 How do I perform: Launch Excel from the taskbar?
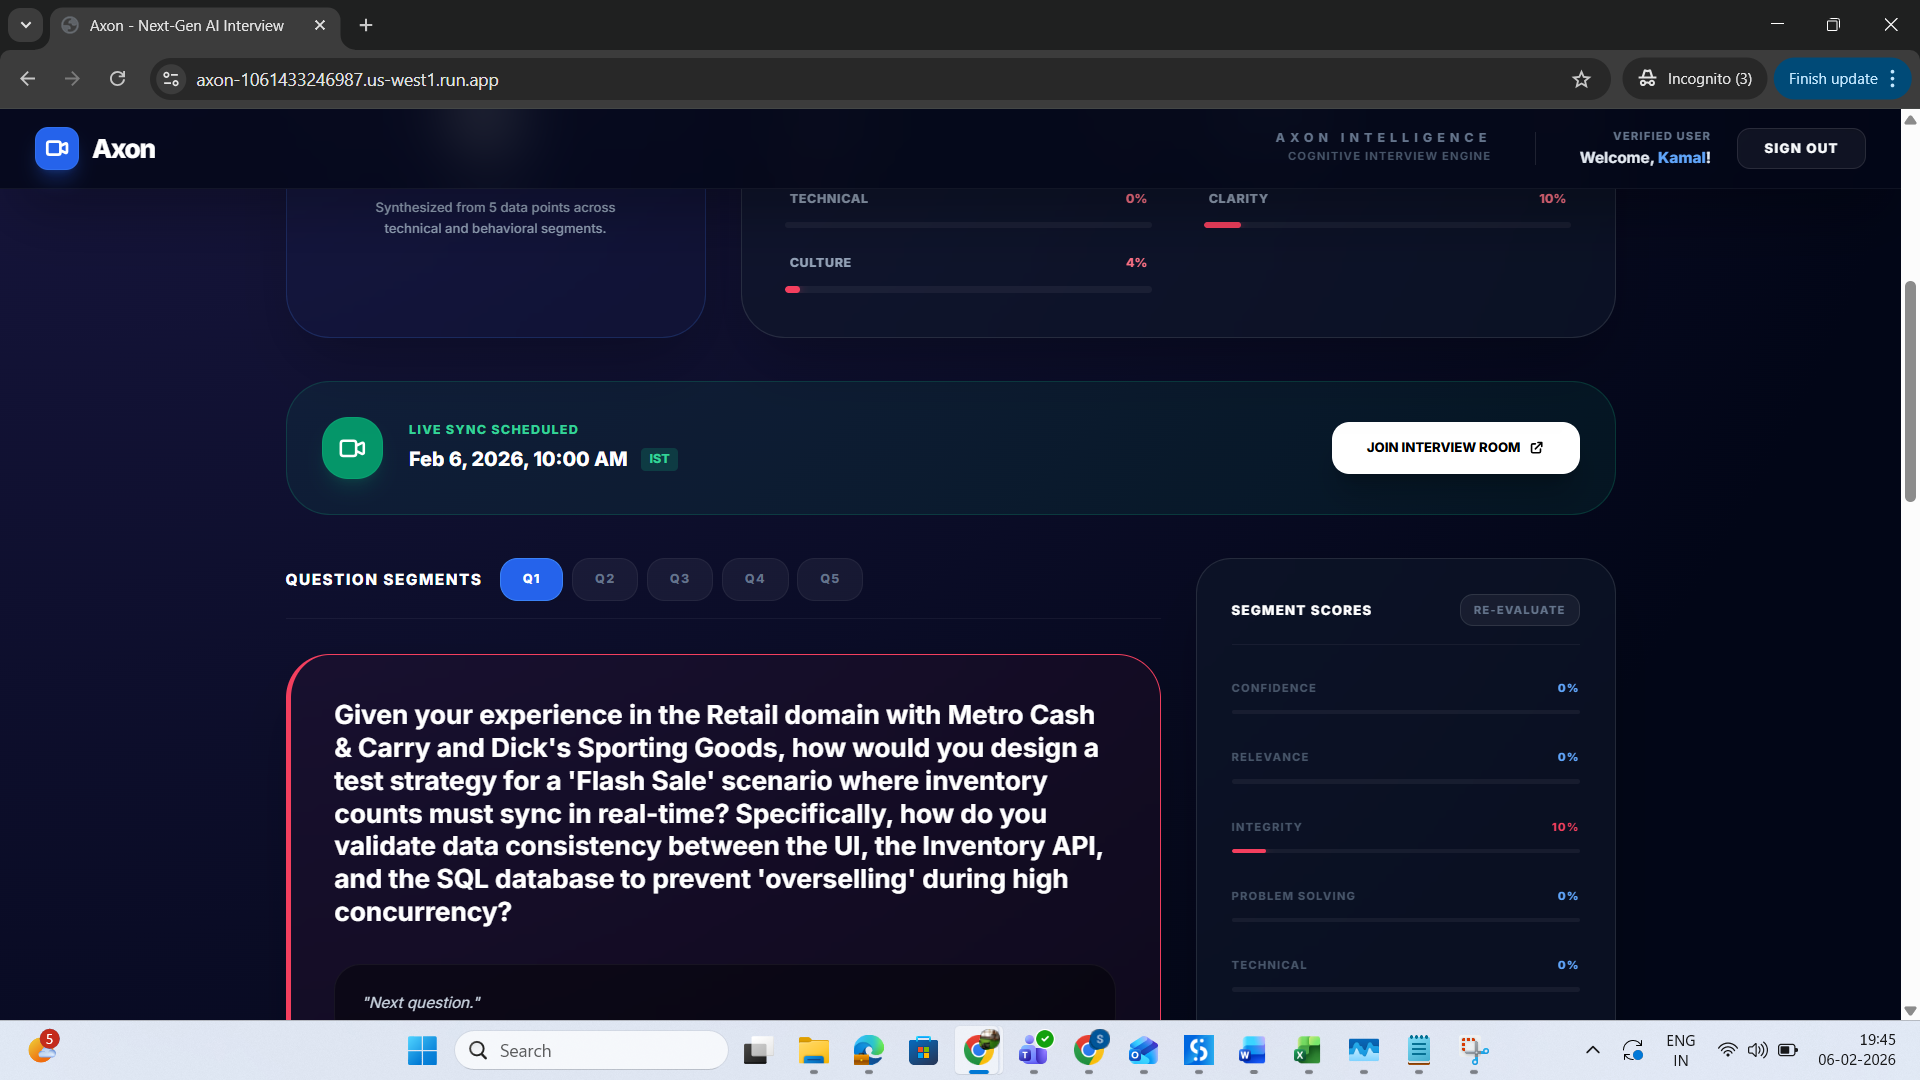click(1307, 1050)
